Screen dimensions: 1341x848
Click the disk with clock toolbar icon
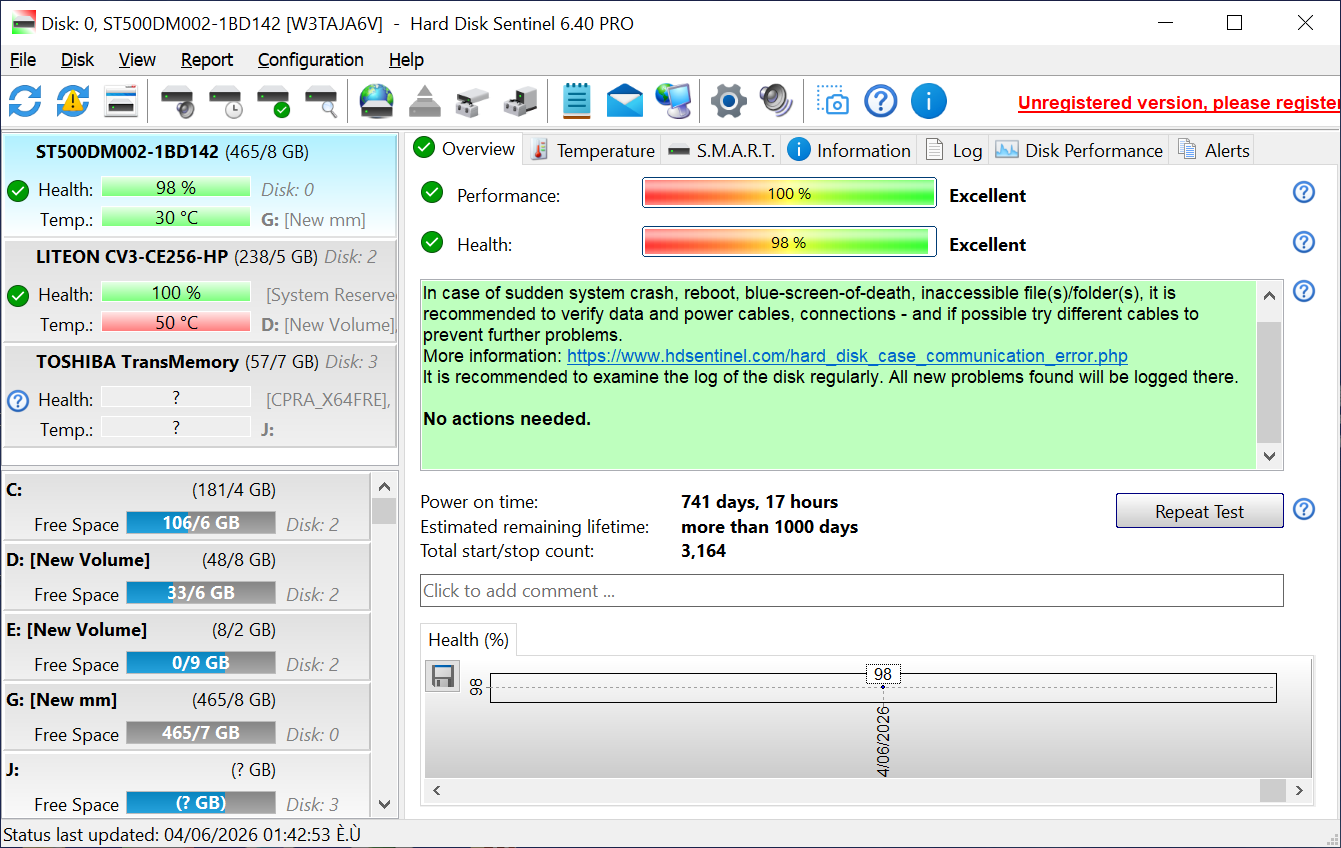[x=226, y=101]
